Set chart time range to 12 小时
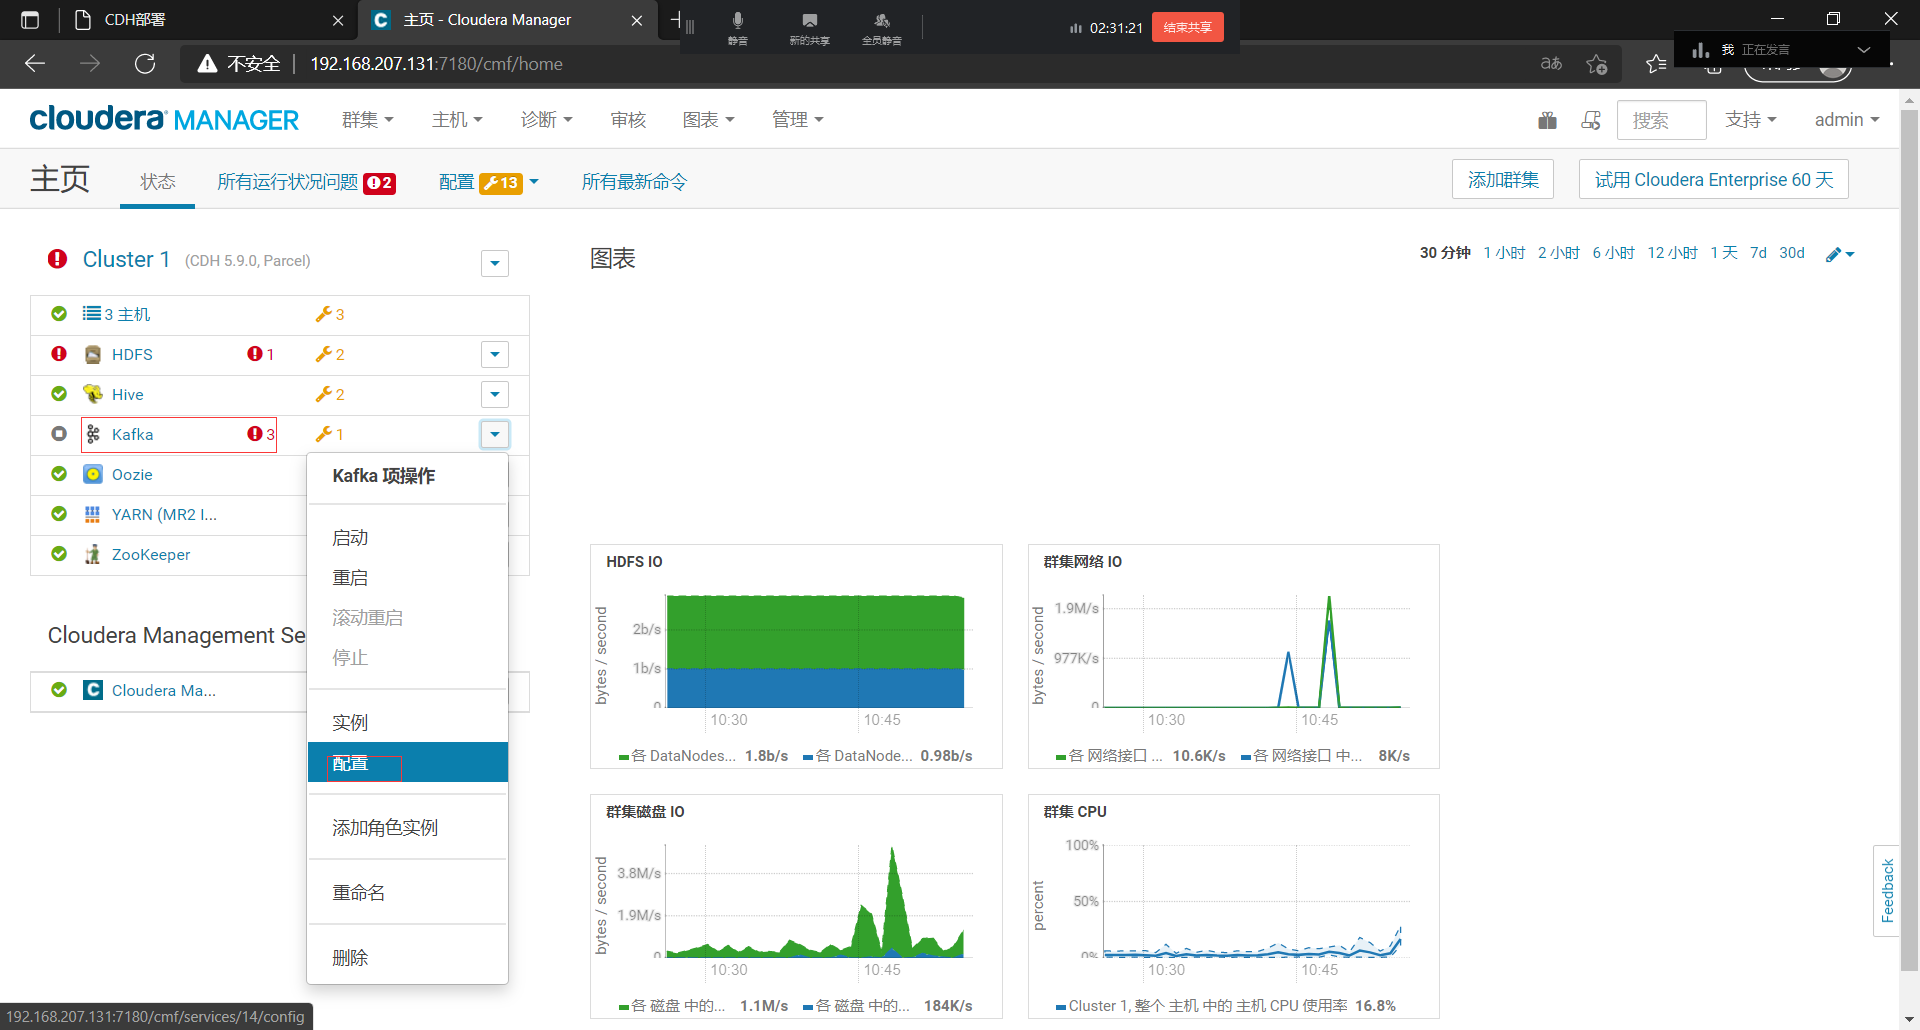This screenshot has height=1030, width=1920. click(1672, 253)
